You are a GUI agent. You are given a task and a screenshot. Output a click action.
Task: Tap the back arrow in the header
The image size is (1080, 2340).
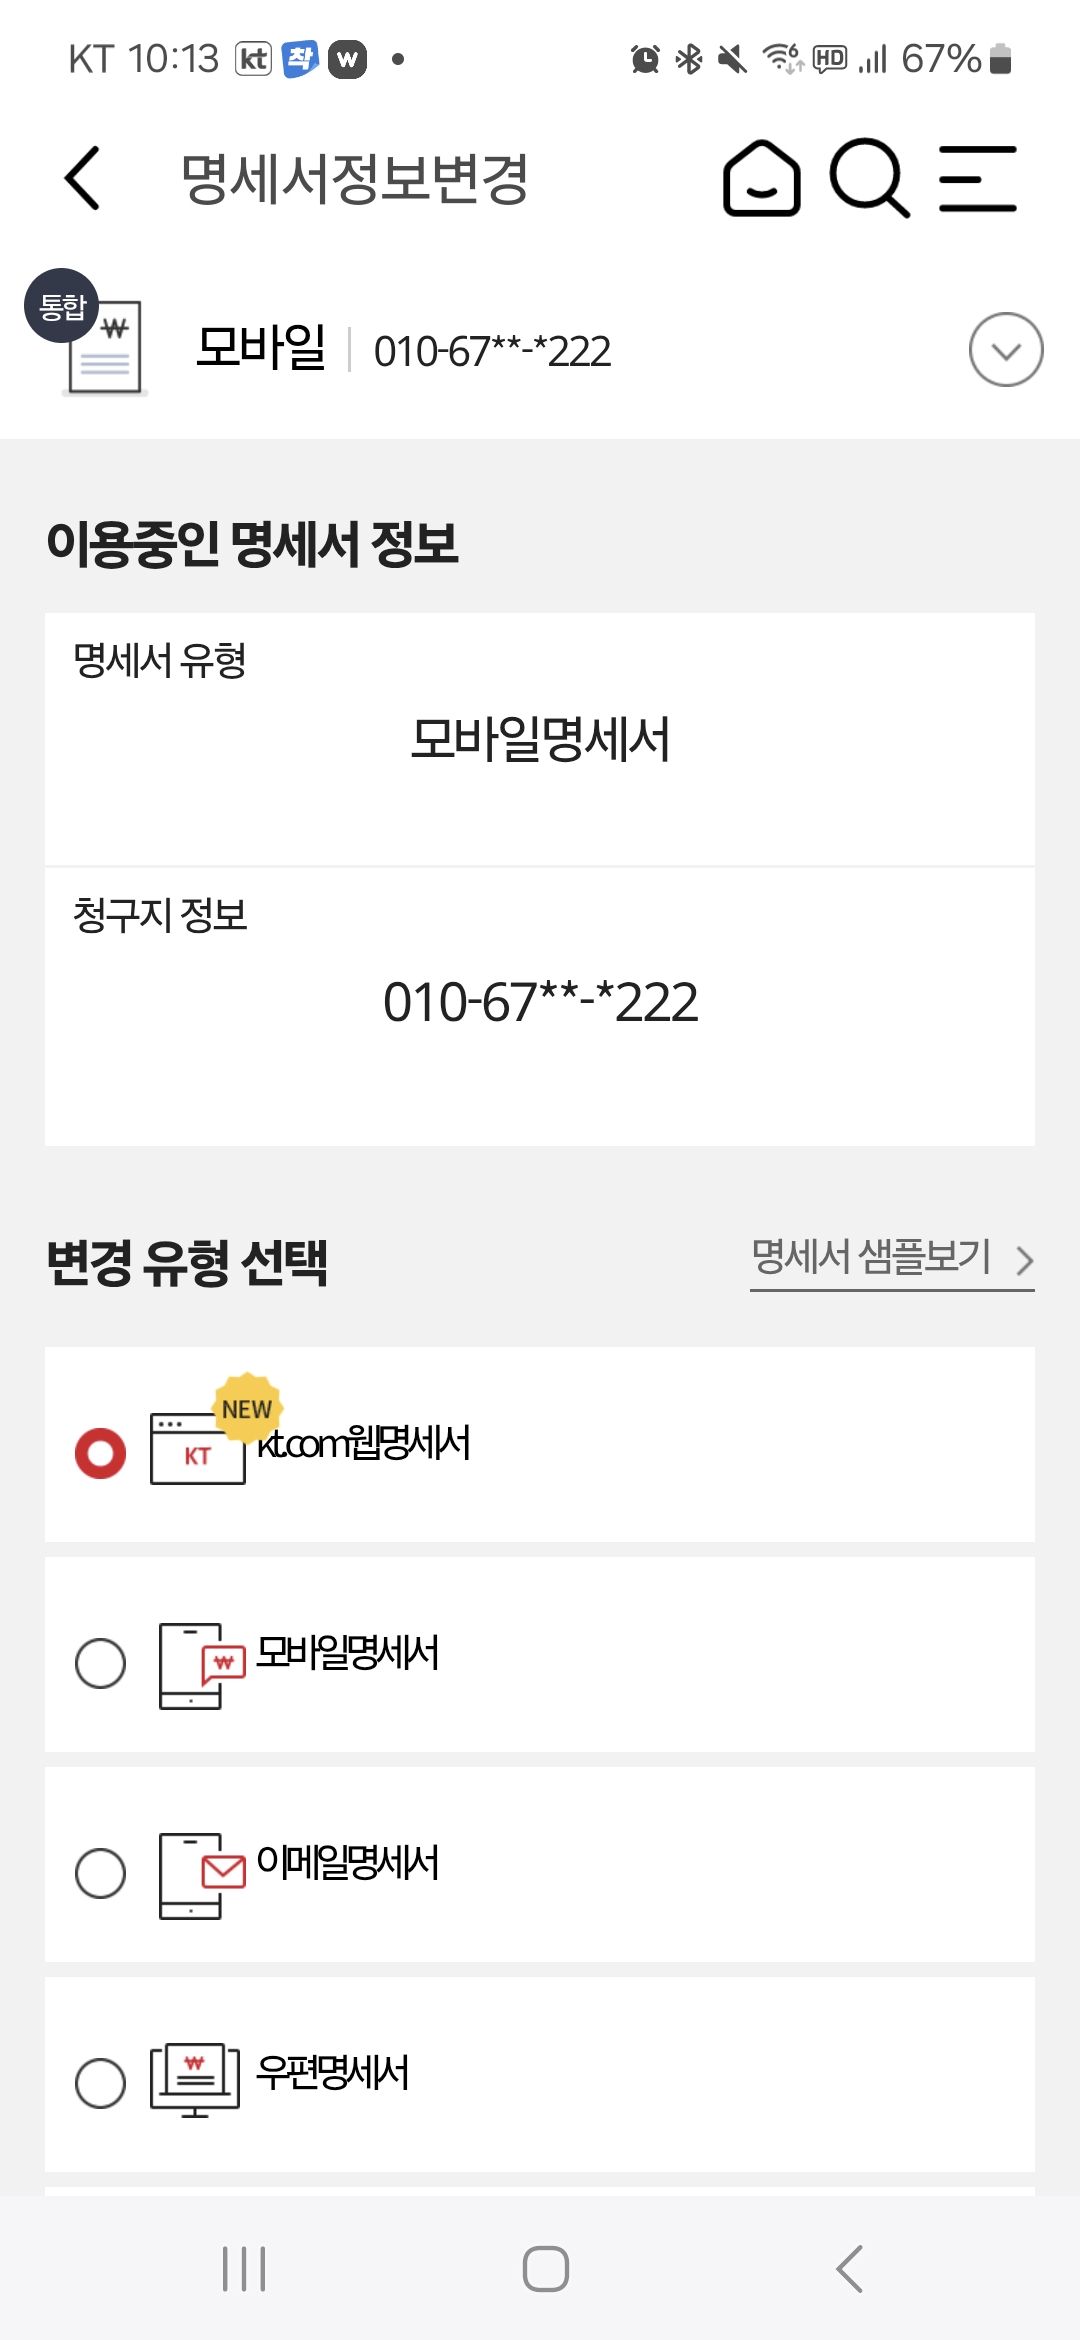coord(83,178)
